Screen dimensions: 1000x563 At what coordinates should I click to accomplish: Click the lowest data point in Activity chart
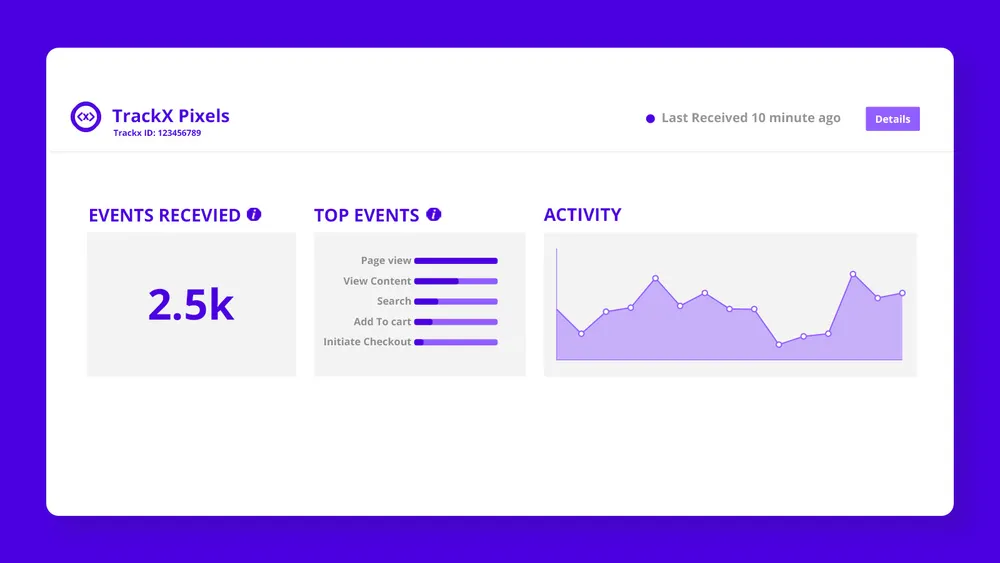tap(779, 344)
